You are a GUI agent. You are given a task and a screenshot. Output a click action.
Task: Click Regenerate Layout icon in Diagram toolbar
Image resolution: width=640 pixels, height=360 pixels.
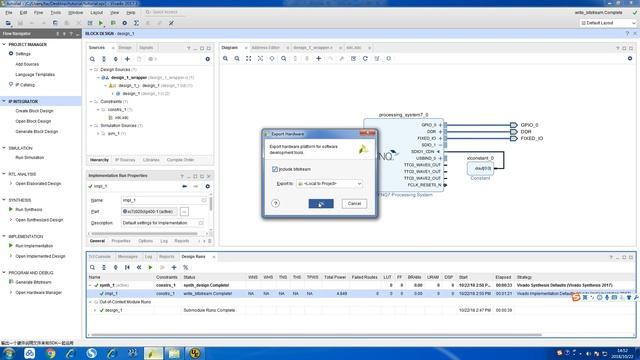coord(365,59)
